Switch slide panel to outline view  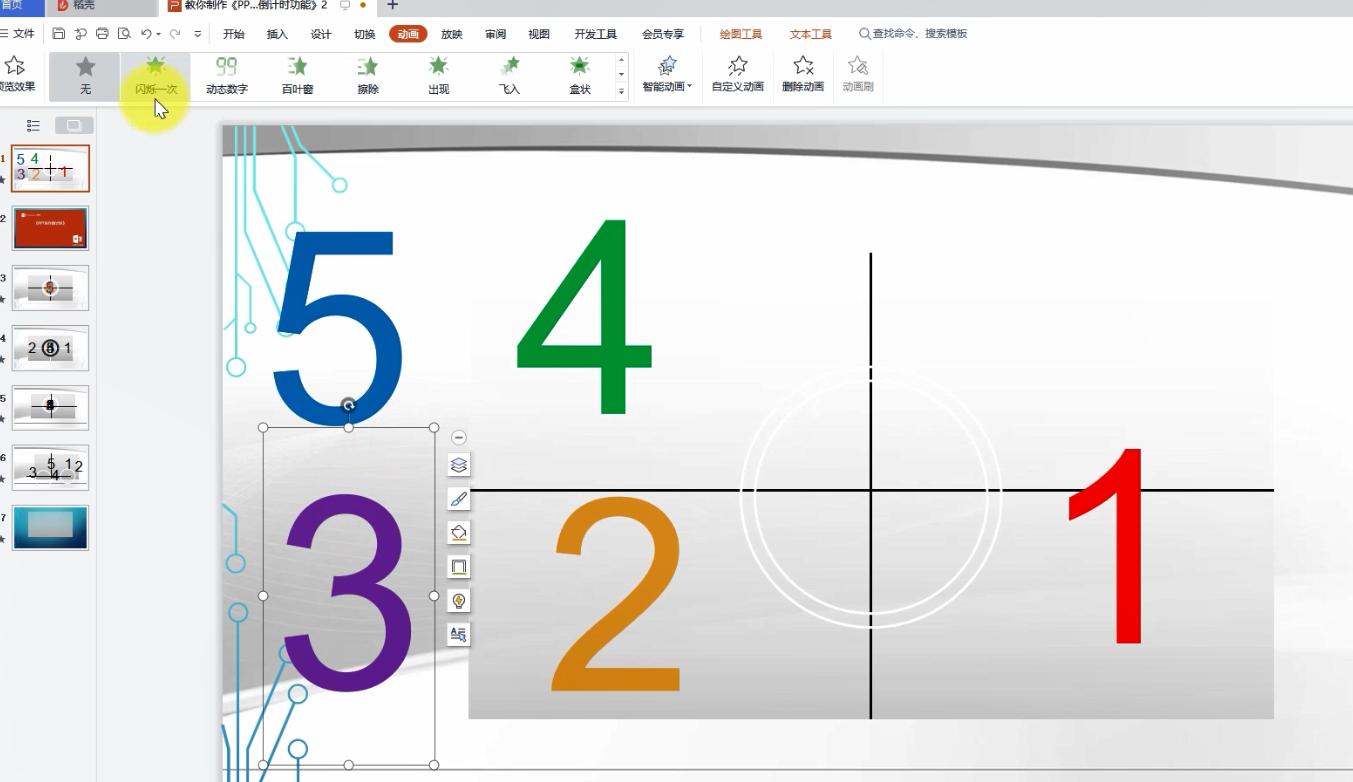(x=33, y=125)
